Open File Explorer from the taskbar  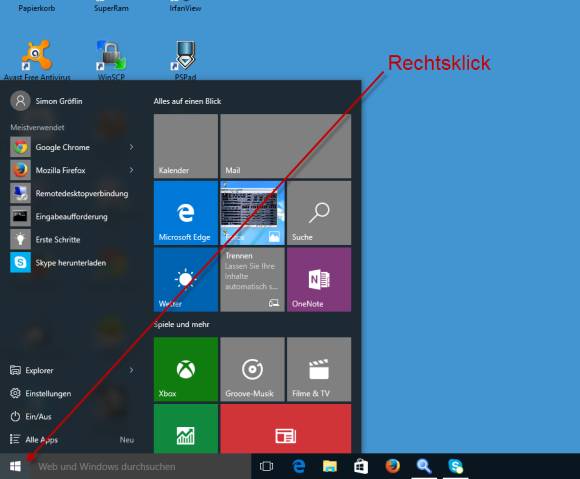[x=330, y=466]
